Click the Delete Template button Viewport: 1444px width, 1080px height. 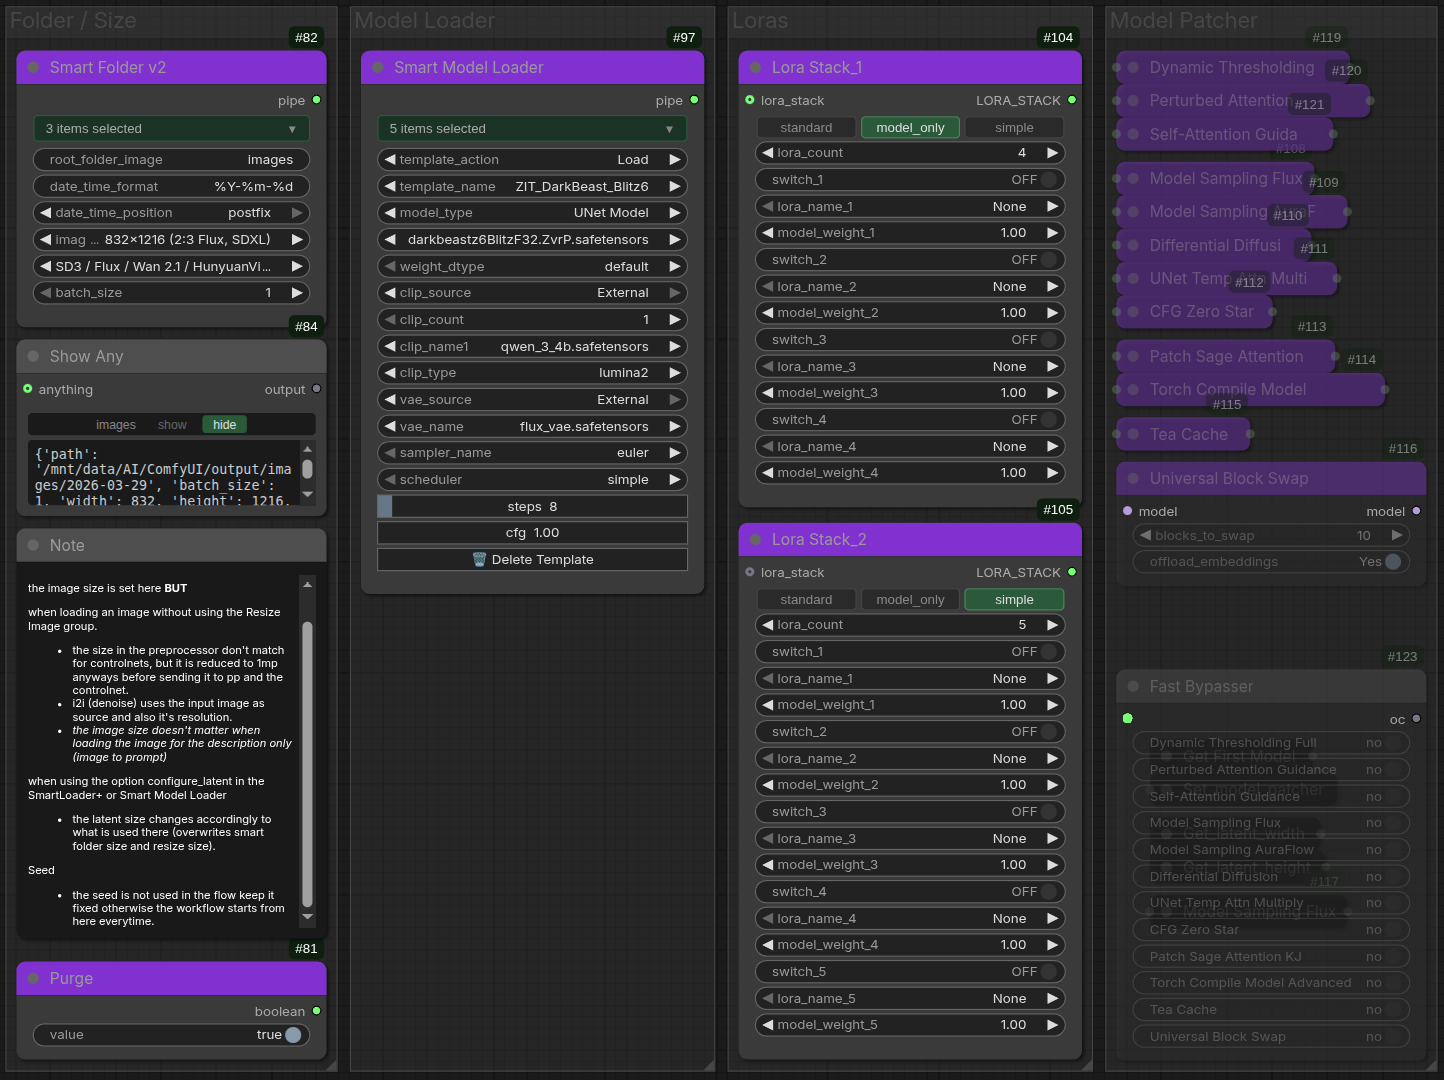(532, 560)
